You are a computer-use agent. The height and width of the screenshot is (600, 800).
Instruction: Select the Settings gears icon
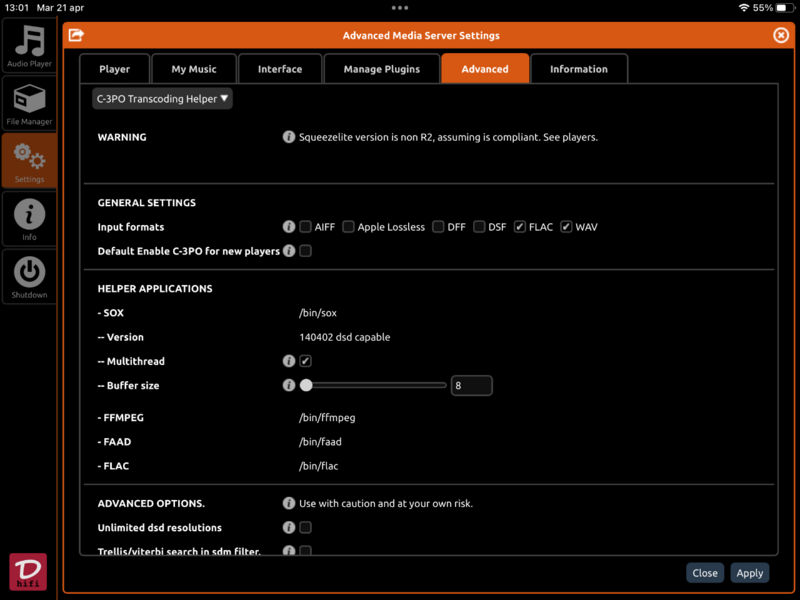pyautogui.click(x=29, y=161)
